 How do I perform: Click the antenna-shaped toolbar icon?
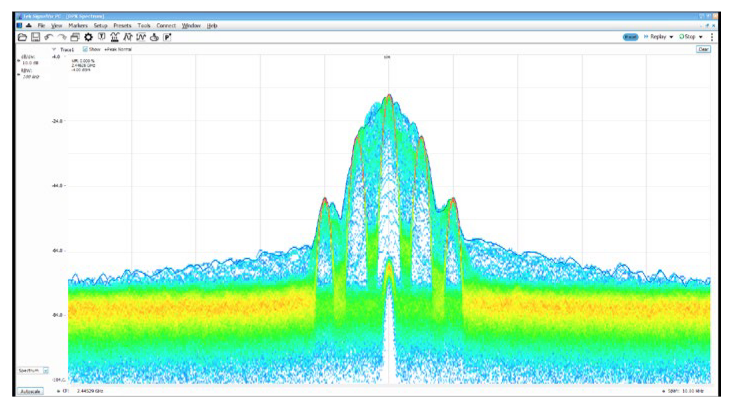(x=114, y=37)
